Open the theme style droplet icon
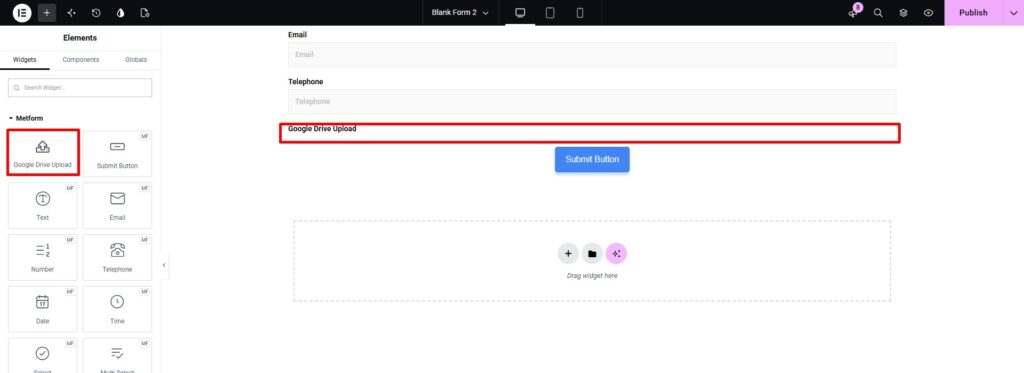This screenshot has width=1024, height=373. [x=120, y=12]
